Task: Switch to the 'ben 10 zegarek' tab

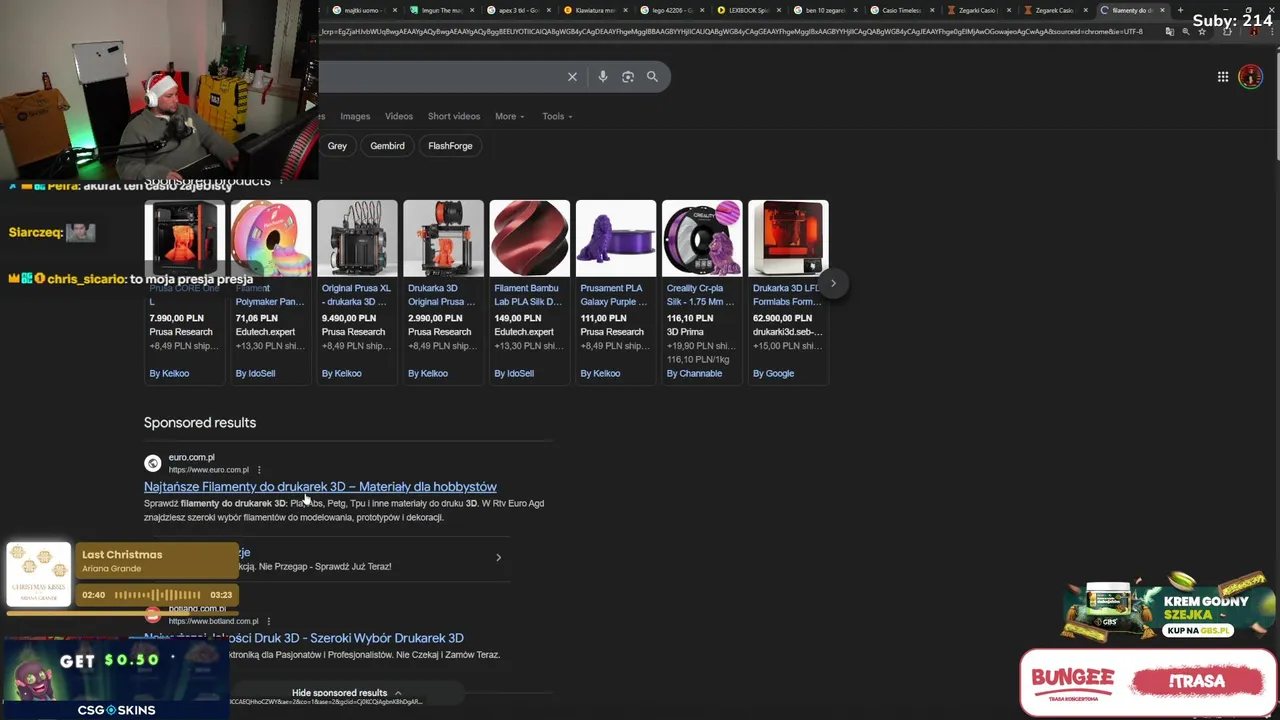Action: 825,10
